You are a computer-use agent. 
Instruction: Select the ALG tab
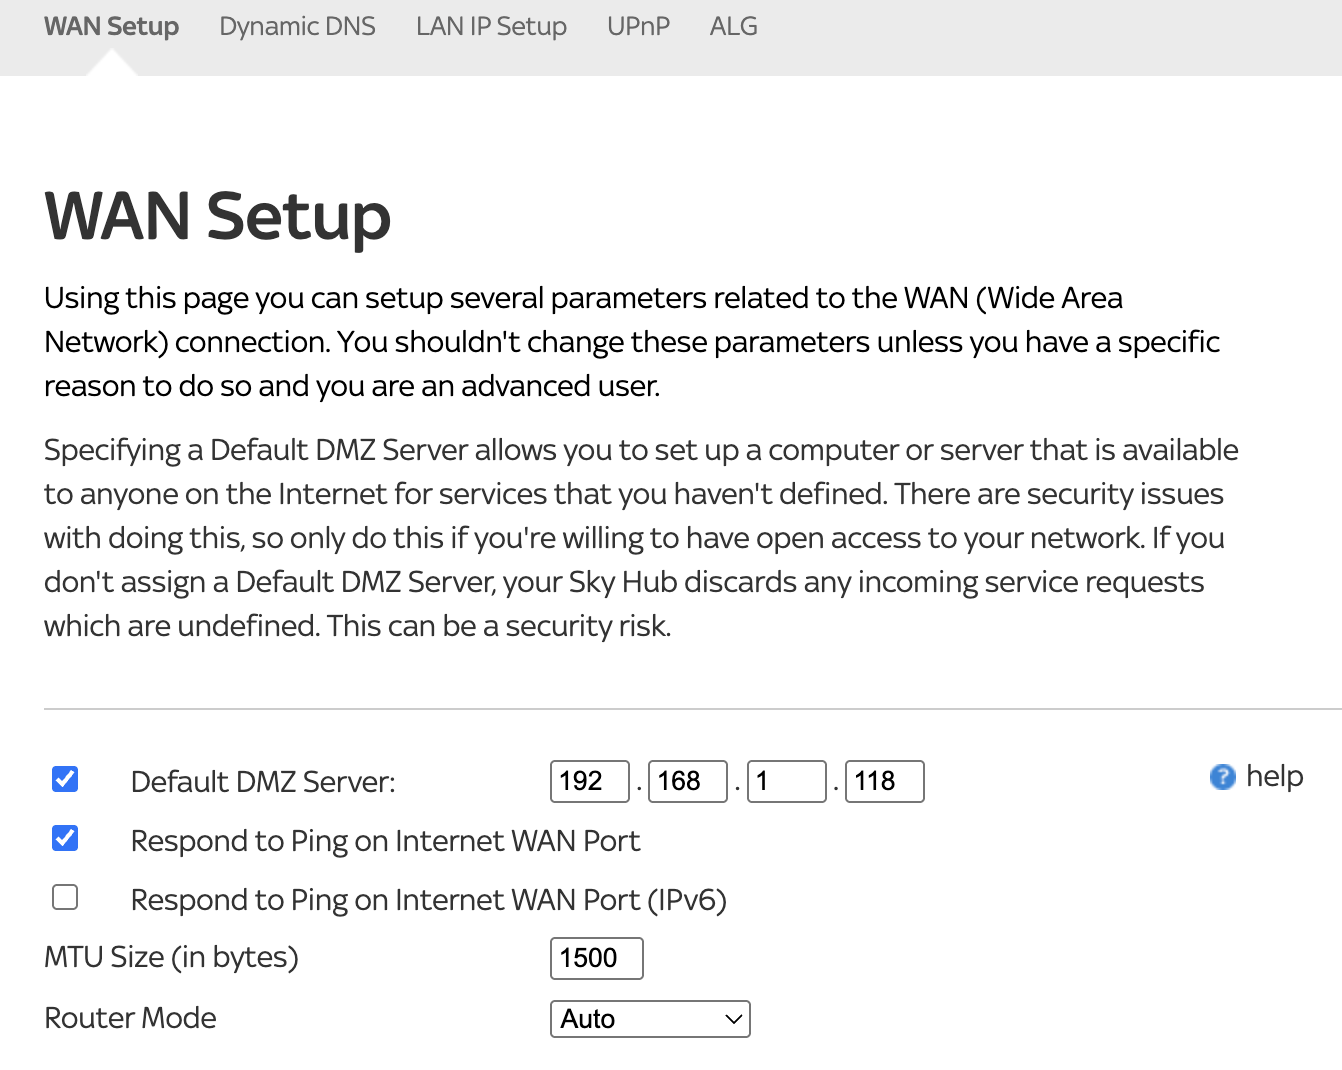(x=733, y=27)
